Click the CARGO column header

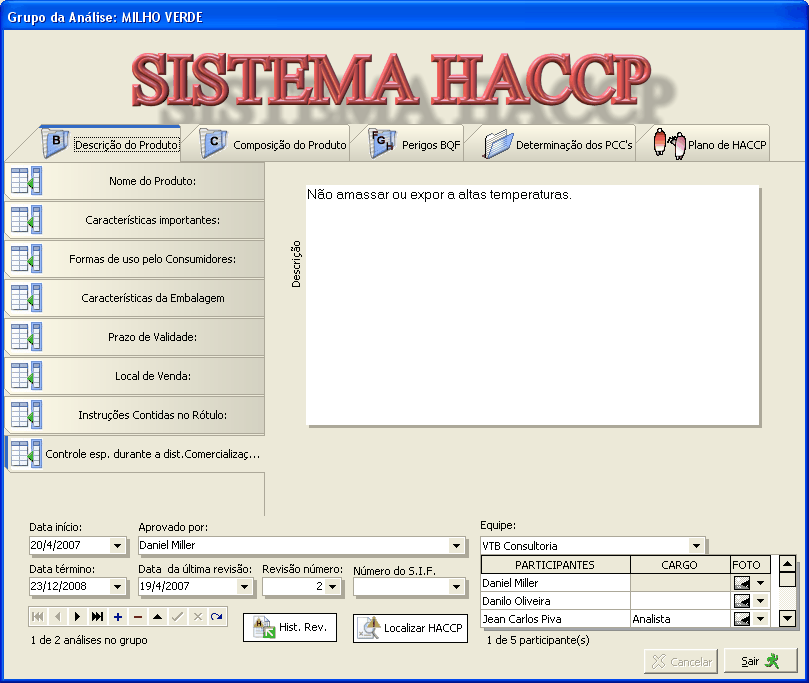pos(679,565)
